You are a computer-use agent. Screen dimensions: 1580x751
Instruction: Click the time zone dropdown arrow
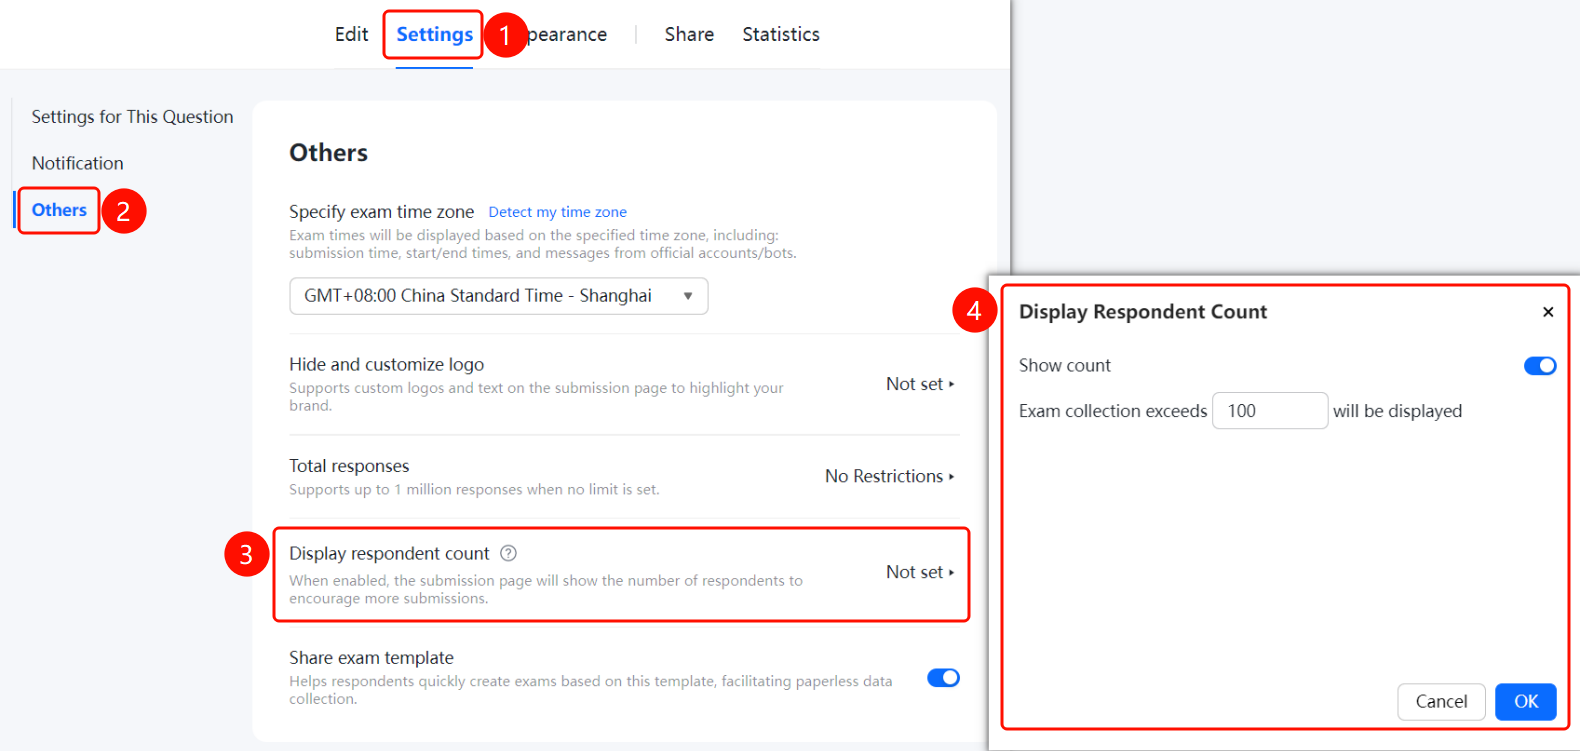[688, 296]
